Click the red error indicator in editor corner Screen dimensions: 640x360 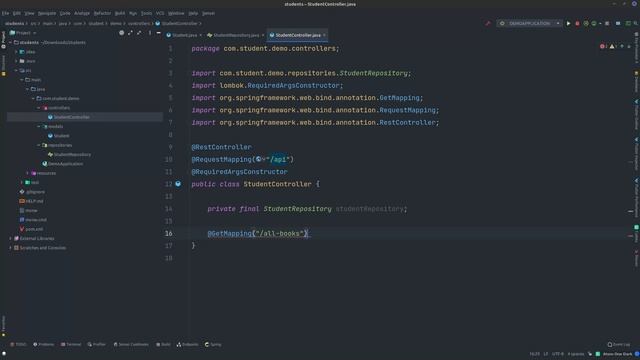tap(603, 47)
